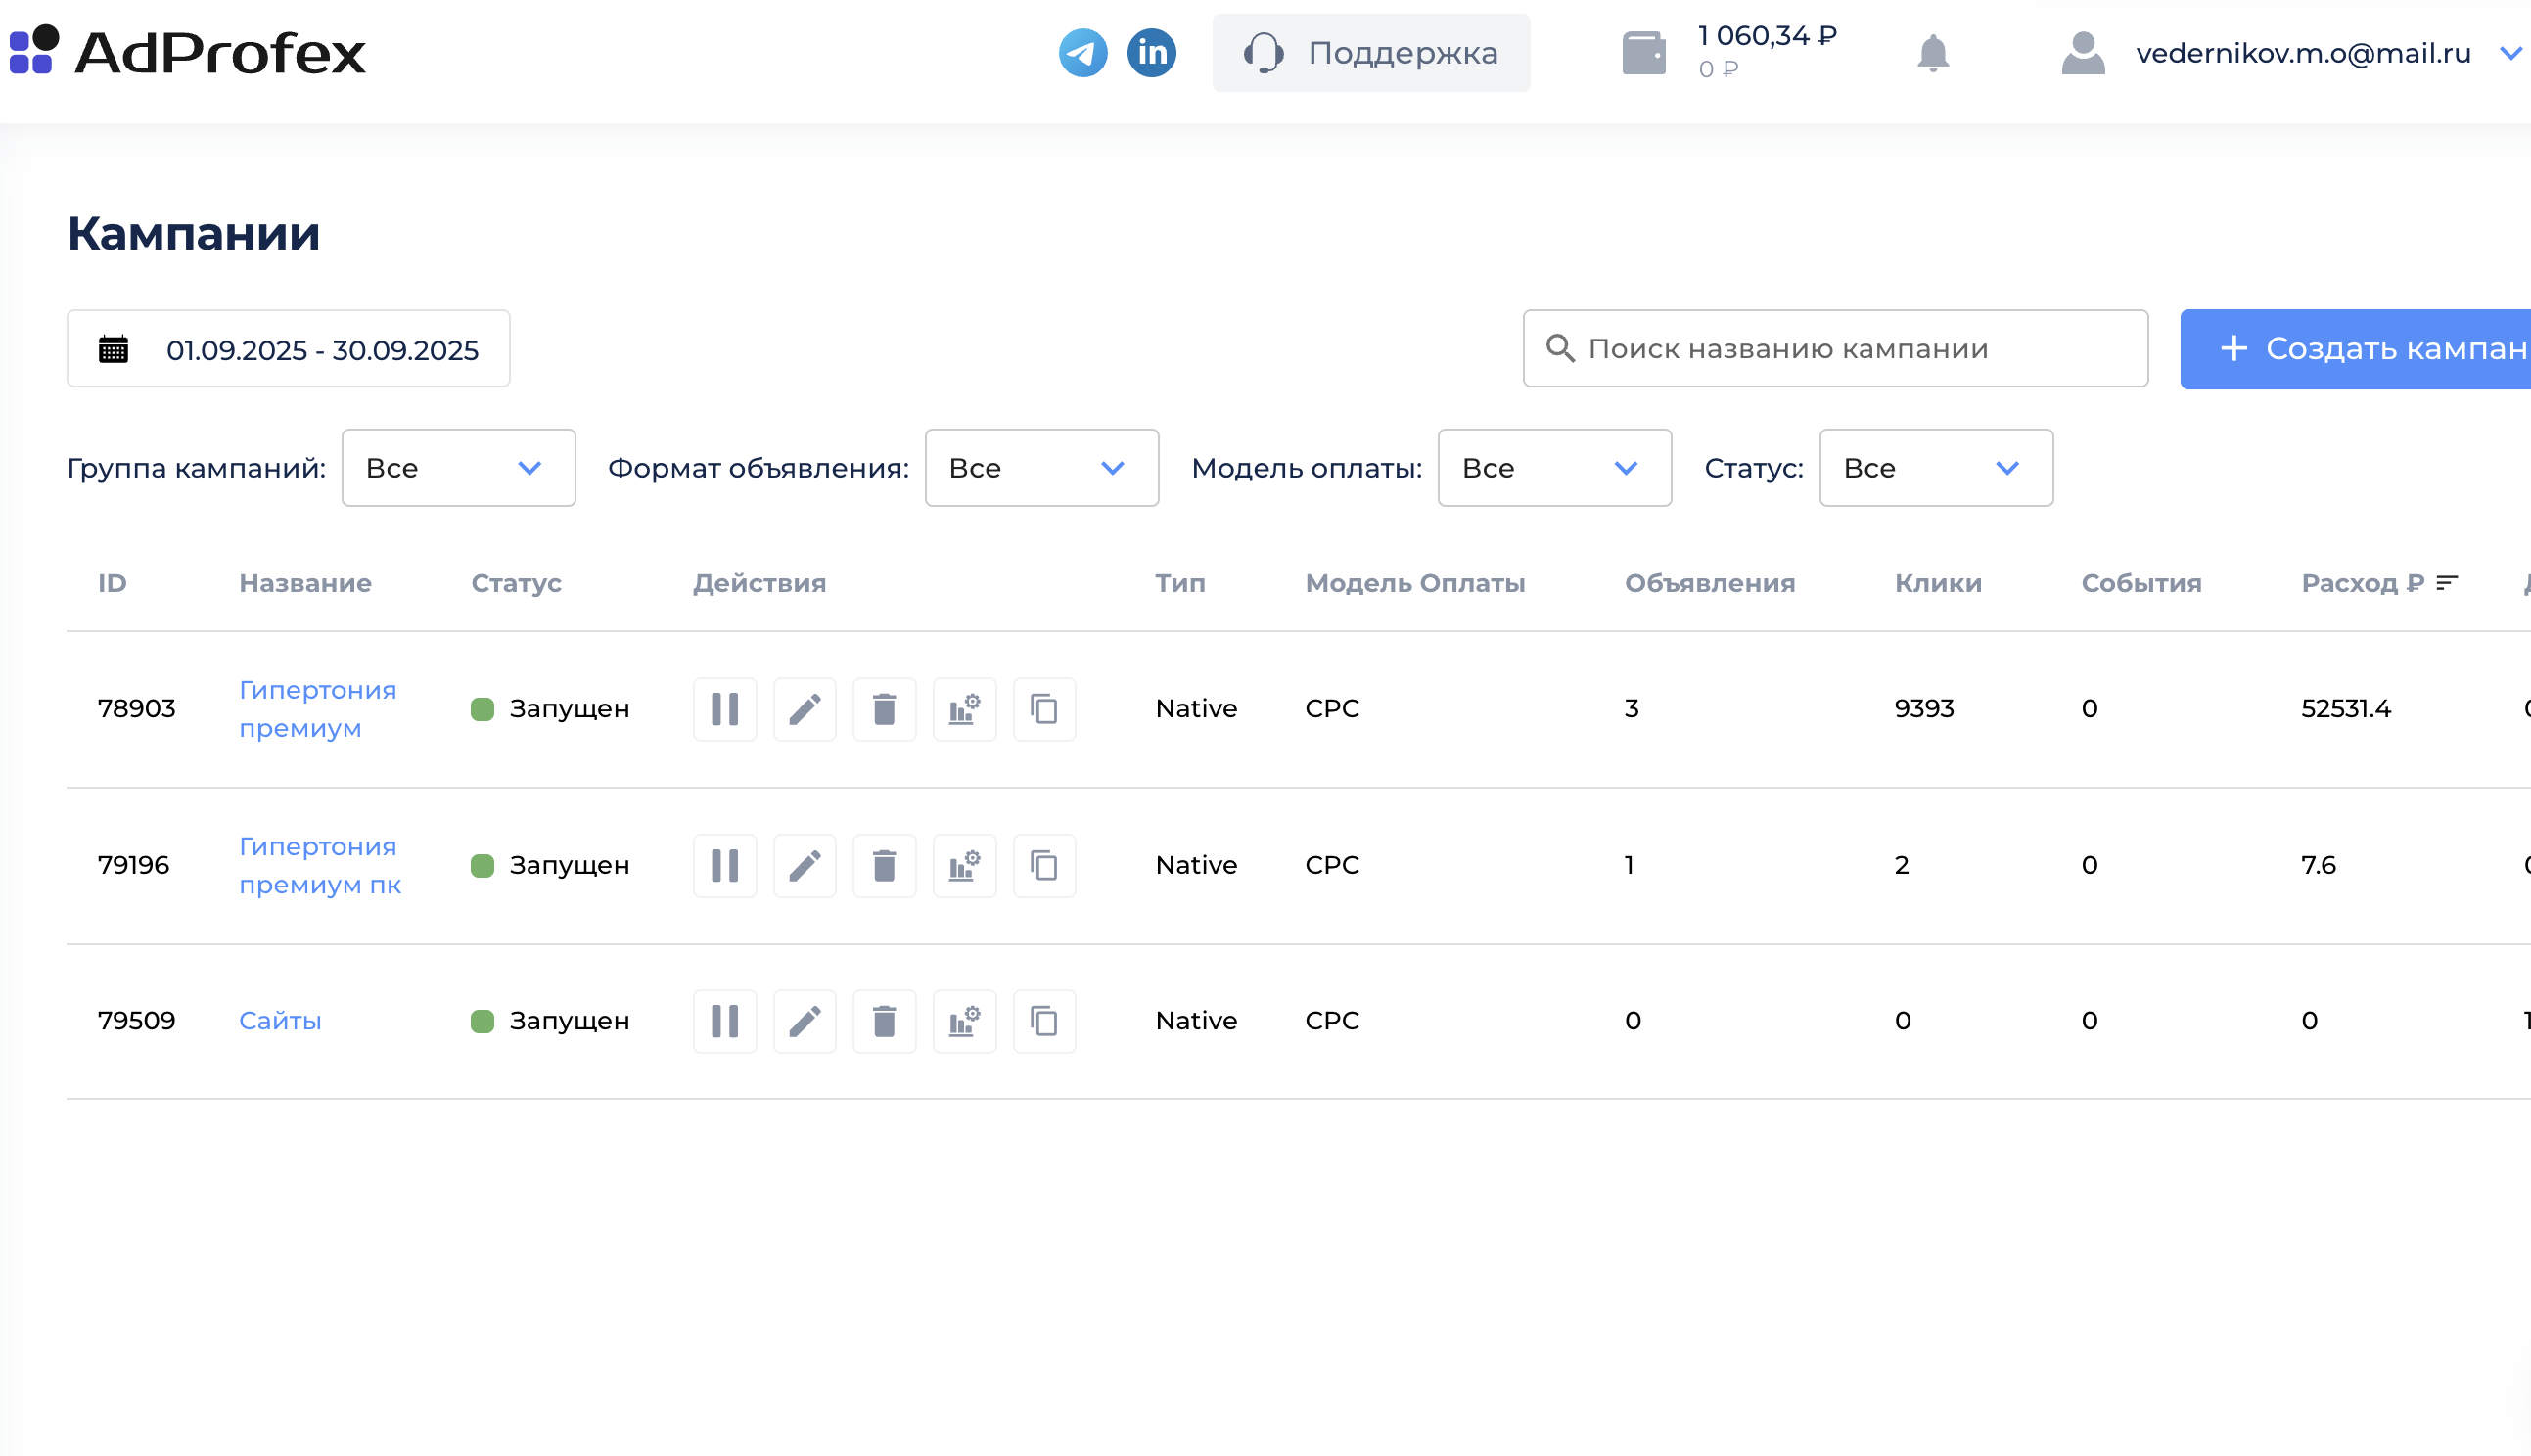Expand the Формат объявления dropdown
The image size is (2531, 1456).
[x=1042, y=468]
